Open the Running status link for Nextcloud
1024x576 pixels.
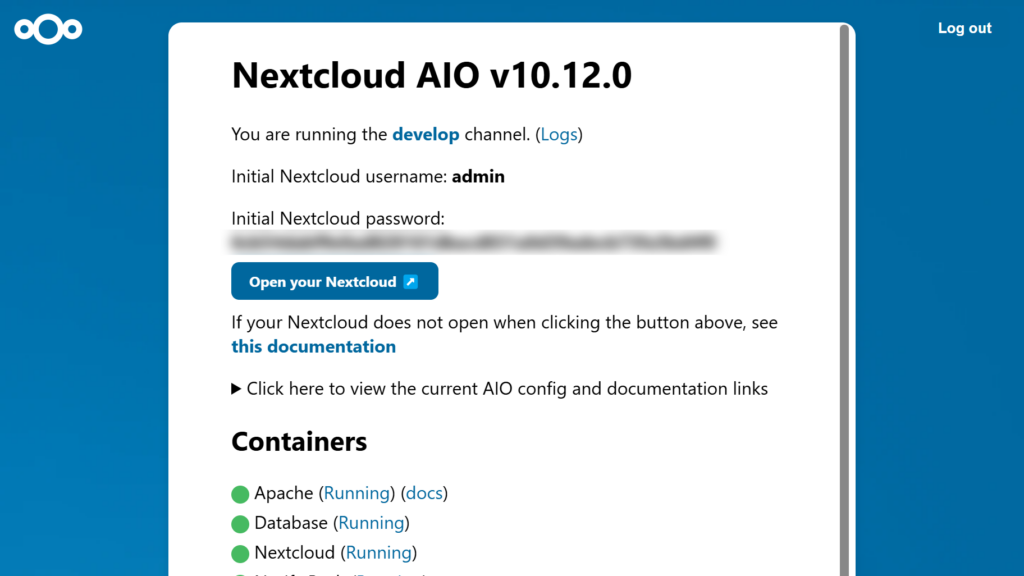coord(379,553)
